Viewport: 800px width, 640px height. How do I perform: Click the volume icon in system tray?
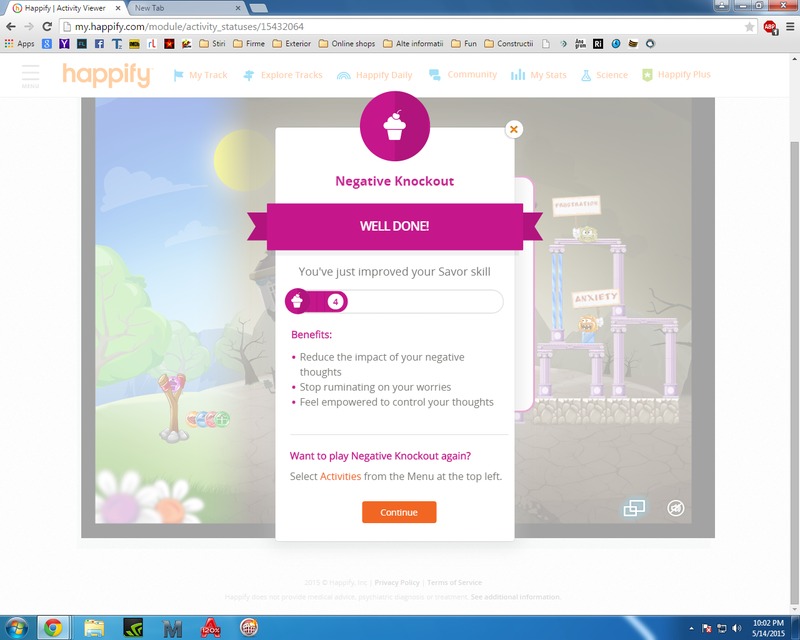(737, 628)
